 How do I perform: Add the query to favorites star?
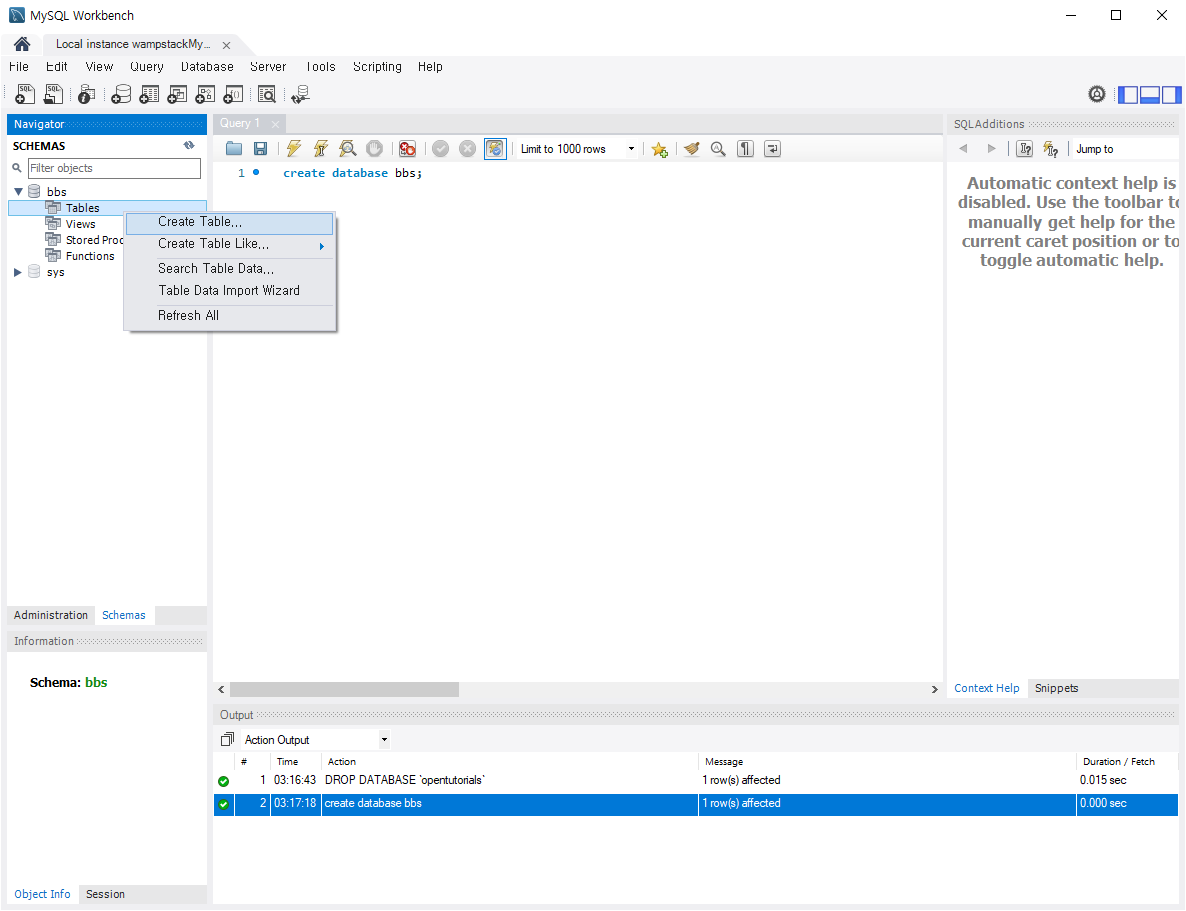tap(660, 149)
